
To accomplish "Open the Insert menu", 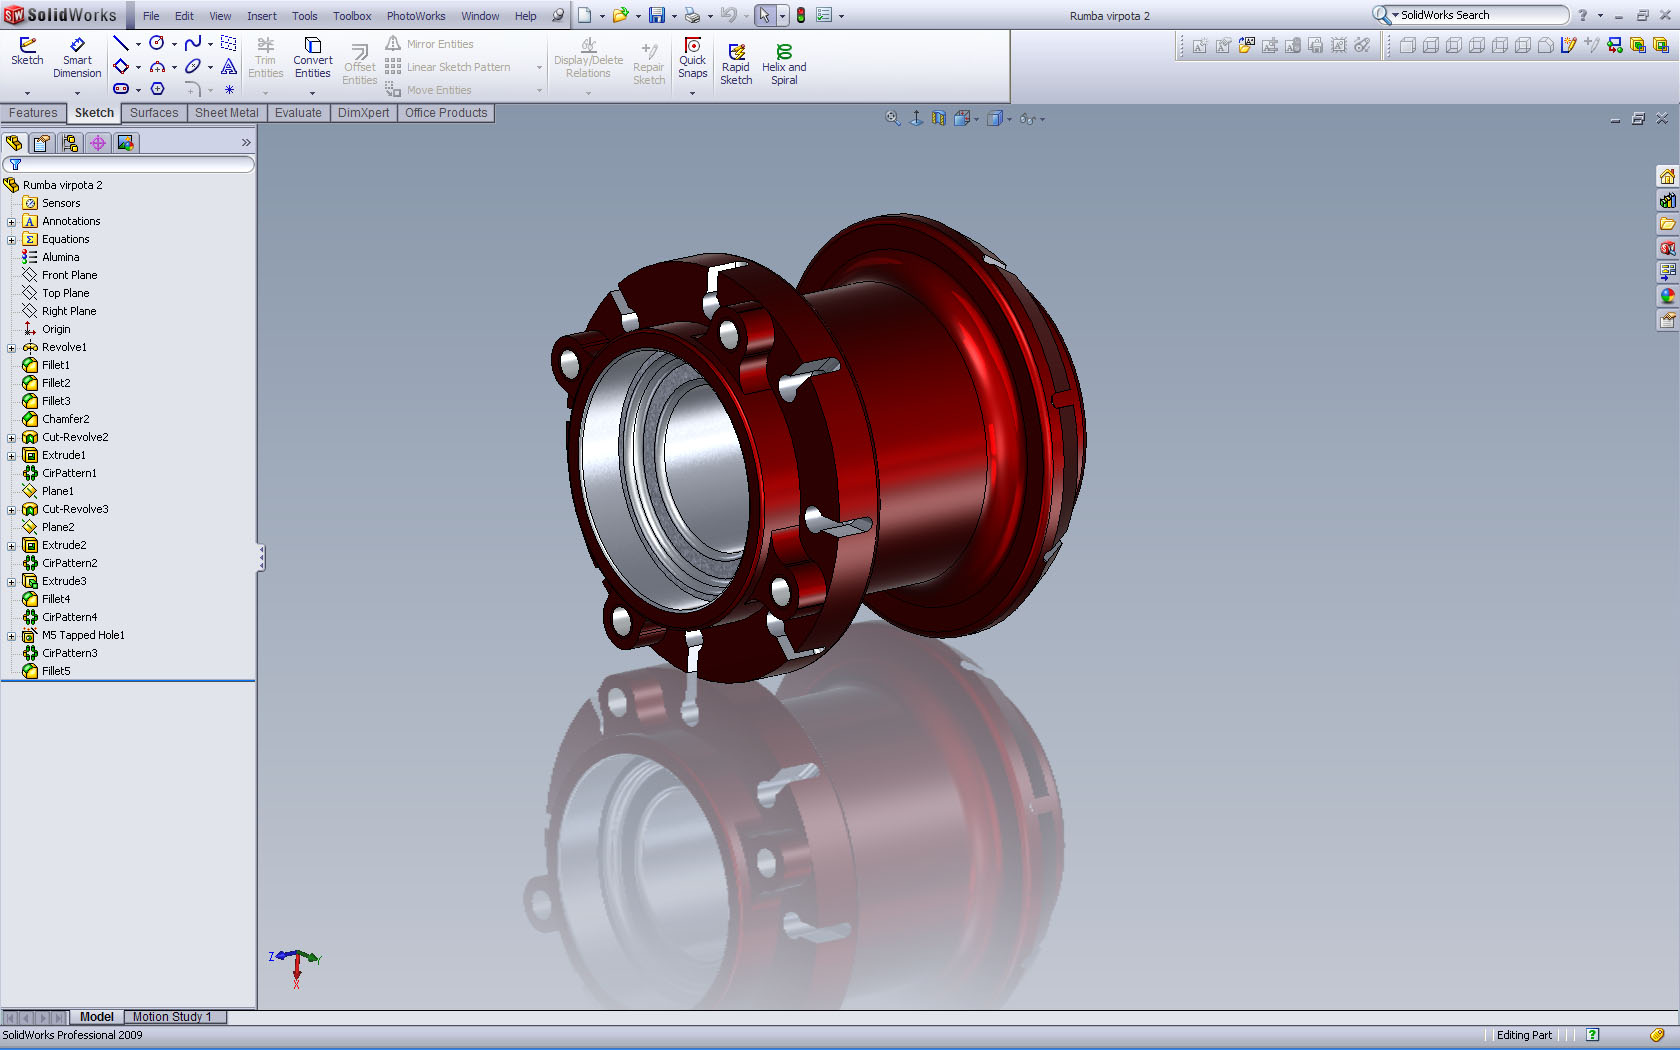I will [x=262, y=16].
